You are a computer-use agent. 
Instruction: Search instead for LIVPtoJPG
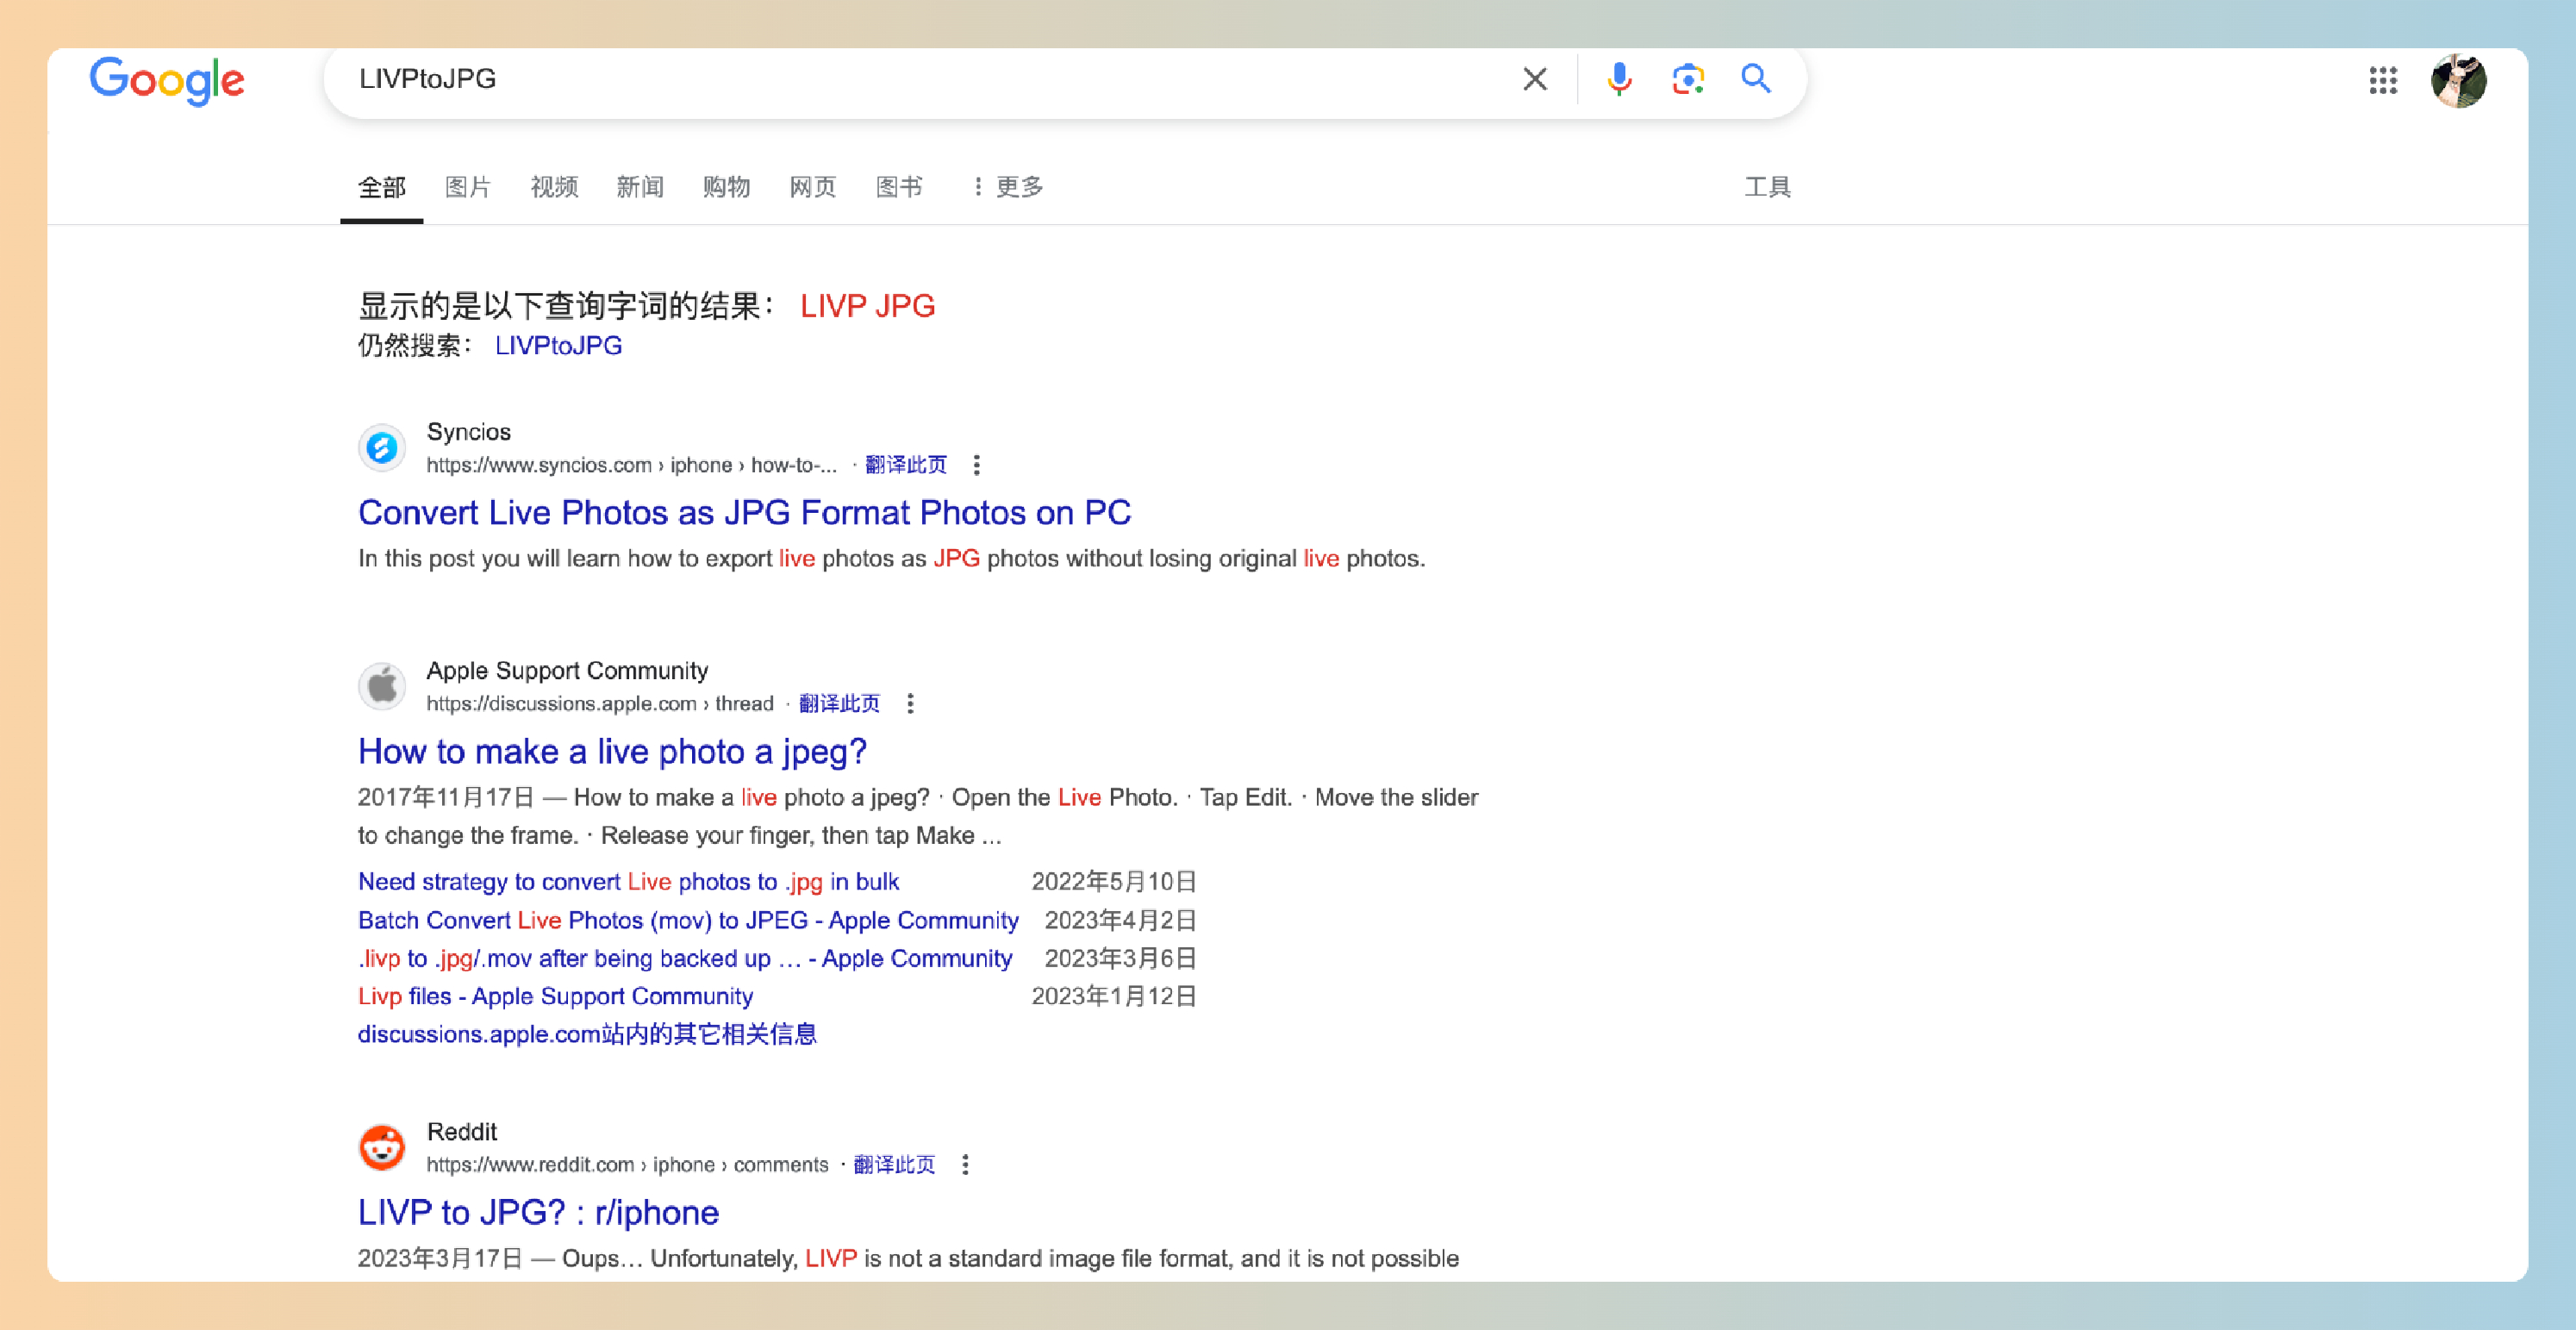(x=558, y=346)
